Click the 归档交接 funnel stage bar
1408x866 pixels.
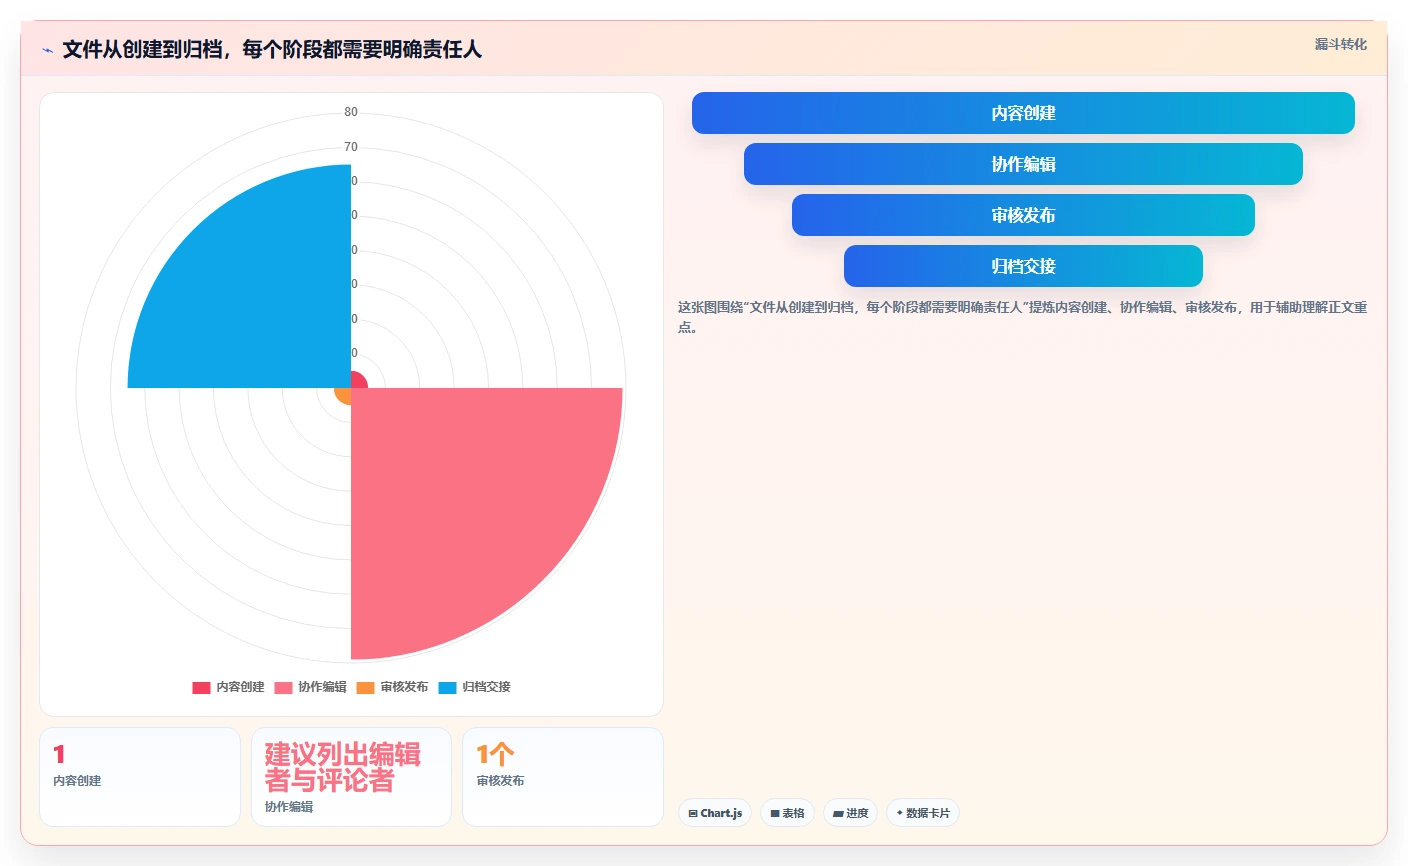1023,266
